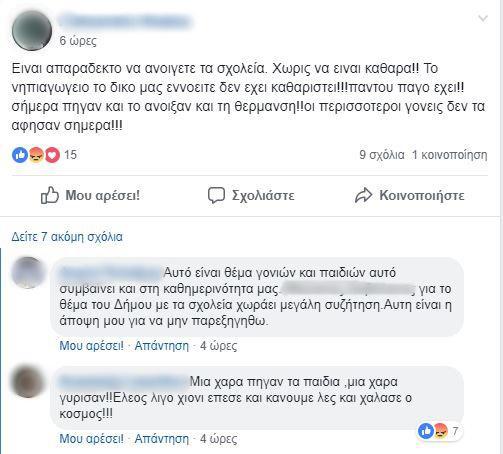Click the angry face reaction icon under post
This screenshot has width=503, height=454.
(x=36, y=155)
